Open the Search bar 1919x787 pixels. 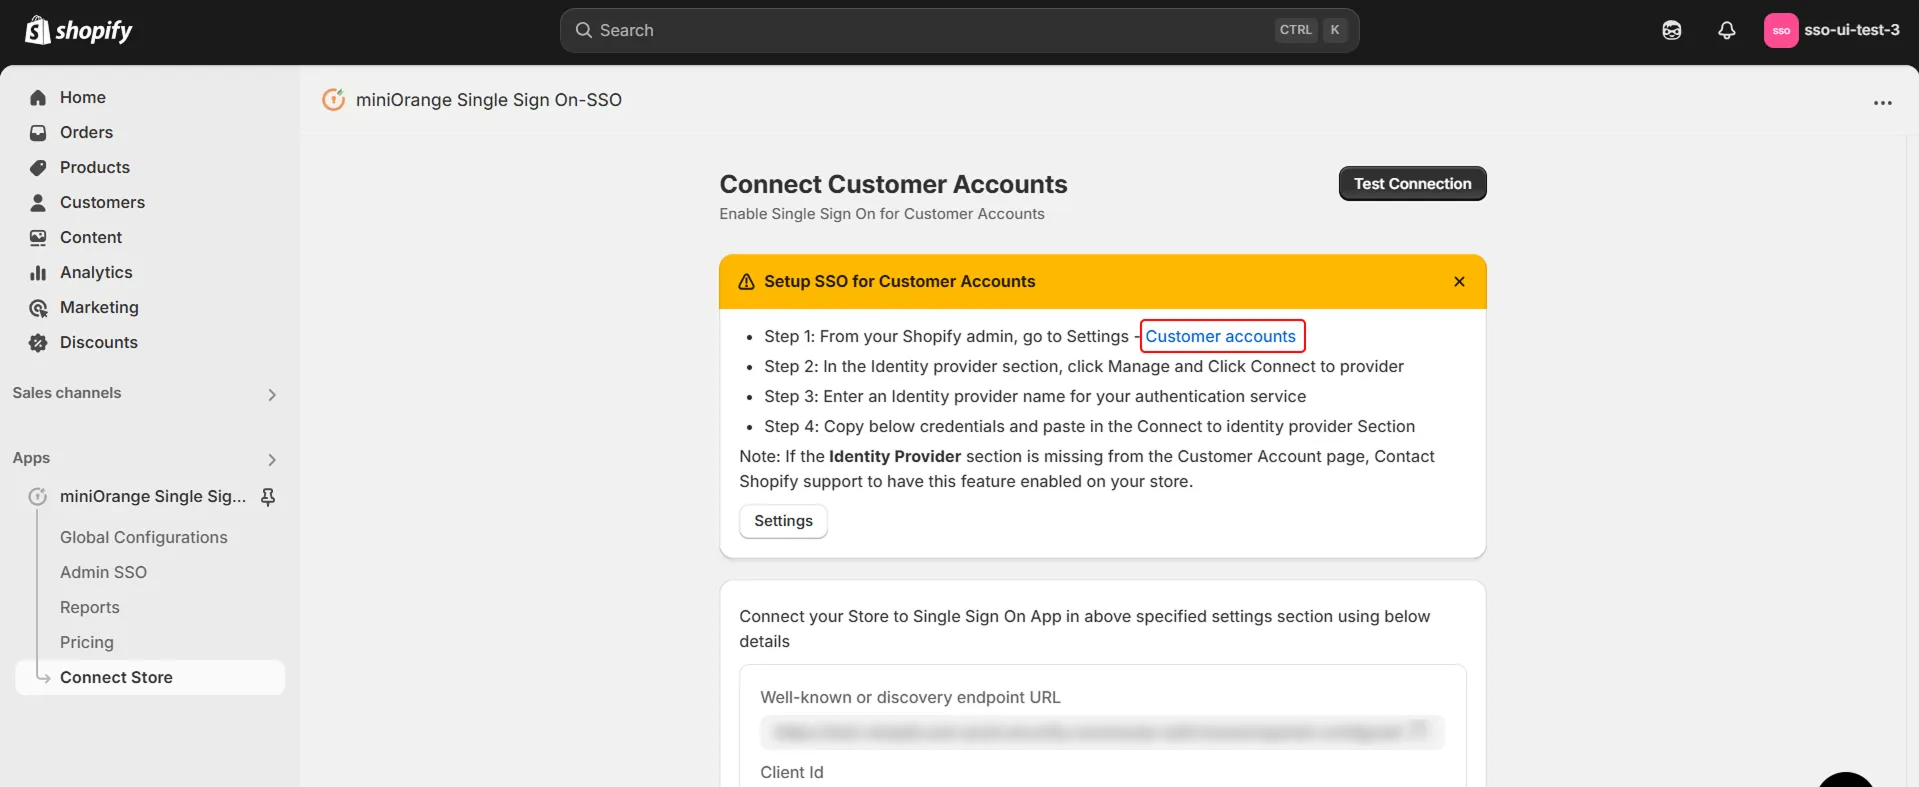[959, 30]
